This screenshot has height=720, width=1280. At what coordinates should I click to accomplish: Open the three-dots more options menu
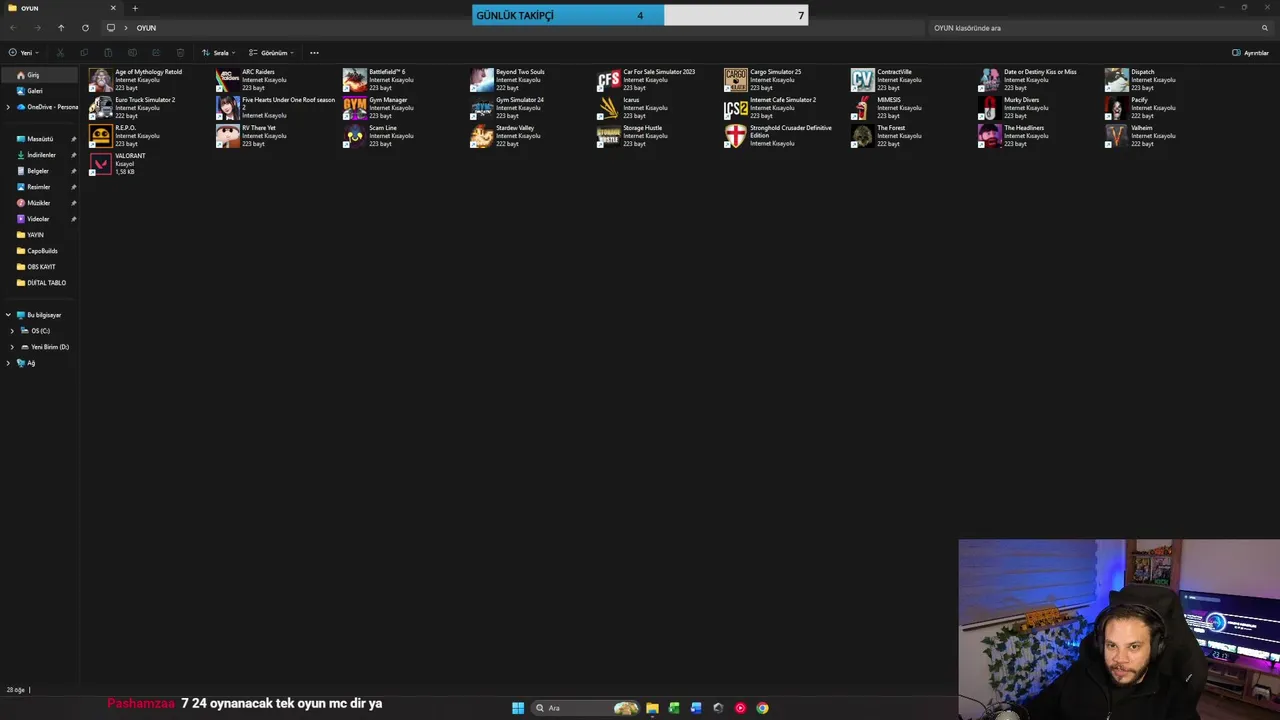[314, 53]
